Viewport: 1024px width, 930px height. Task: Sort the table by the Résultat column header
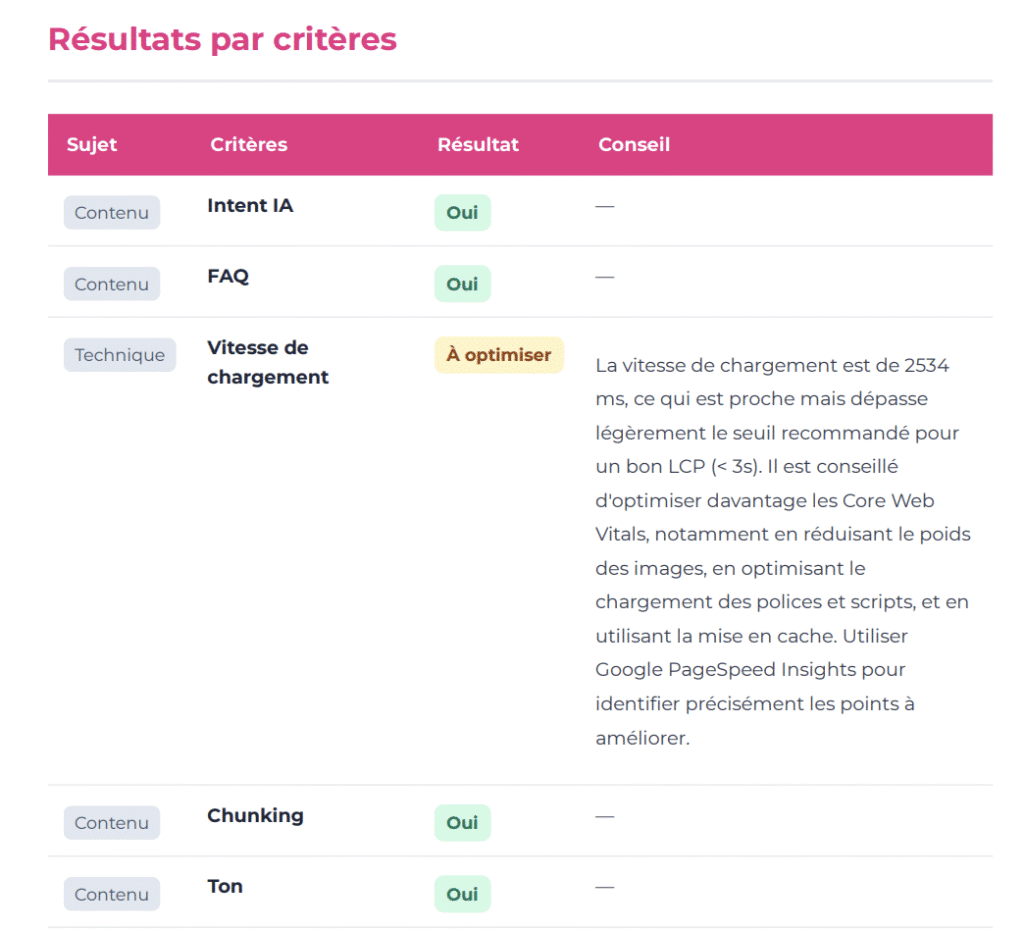pos(478,144)
